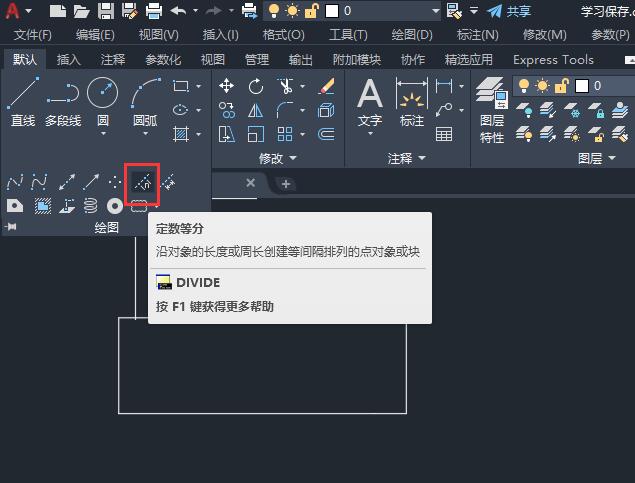Viewport: 635px width, 483px height.
Task: Click the 共享 share button
Action: click(x=509, y=11)
